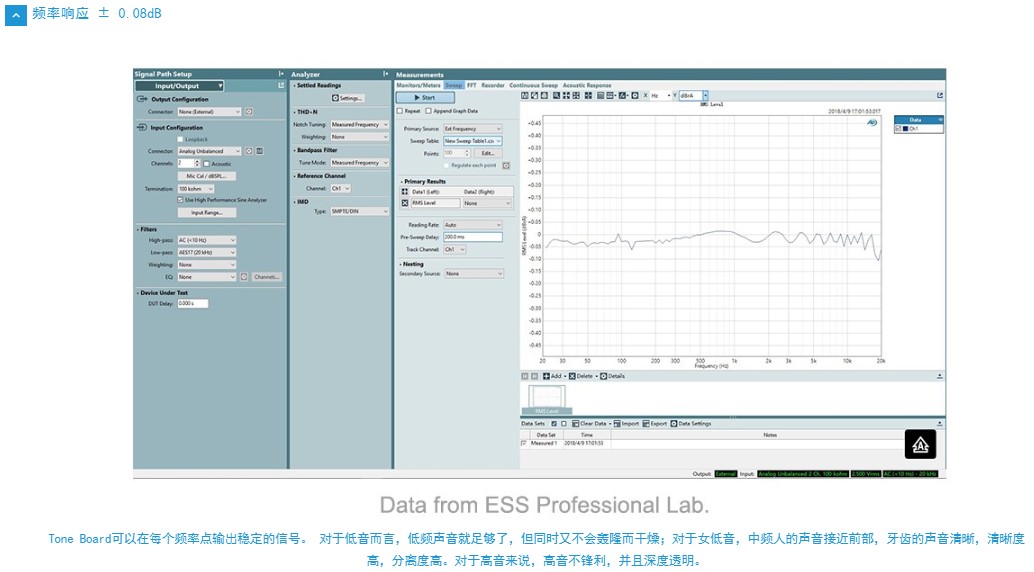Click the Start sweep button
The image size is (1034, 572).
[x=425, y=98]
